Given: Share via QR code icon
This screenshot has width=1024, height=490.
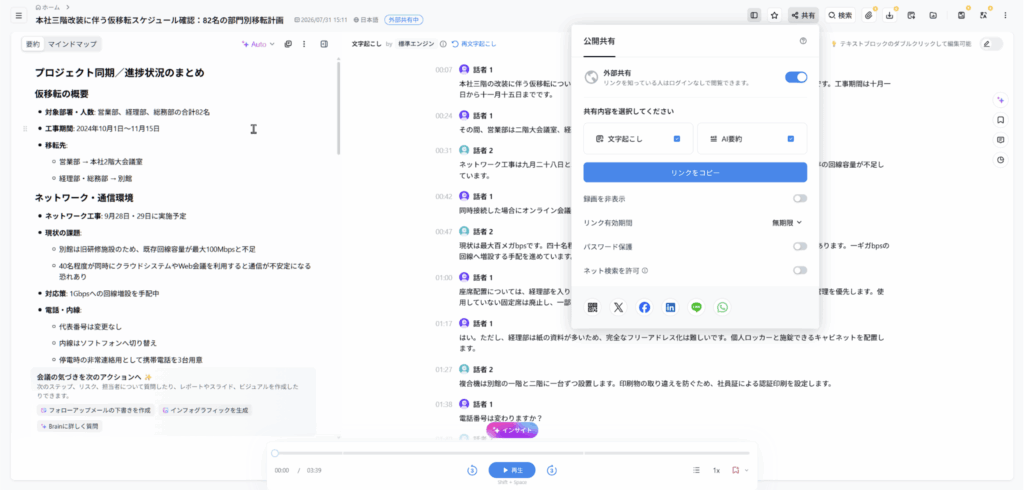Looking at the screenshot, I should click(x=592, y=307).
